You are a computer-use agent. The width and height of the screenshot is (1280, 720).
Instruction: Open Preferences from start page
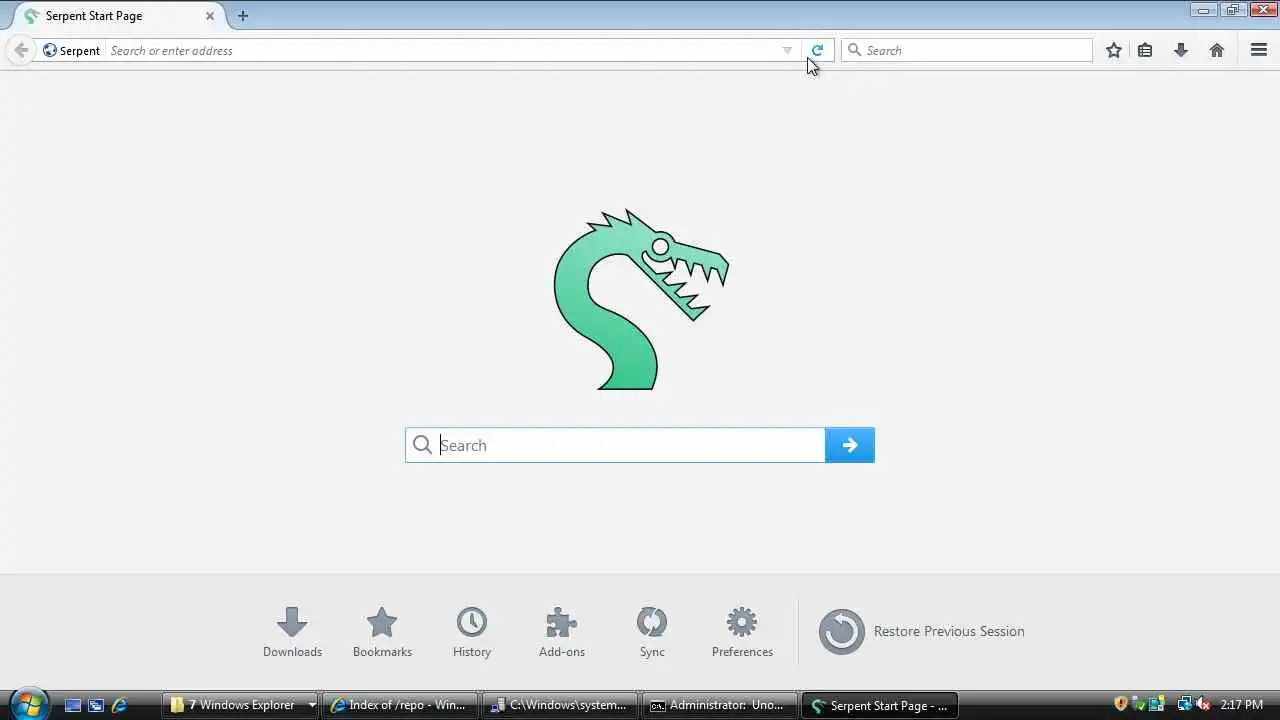[x=742, y=632]
